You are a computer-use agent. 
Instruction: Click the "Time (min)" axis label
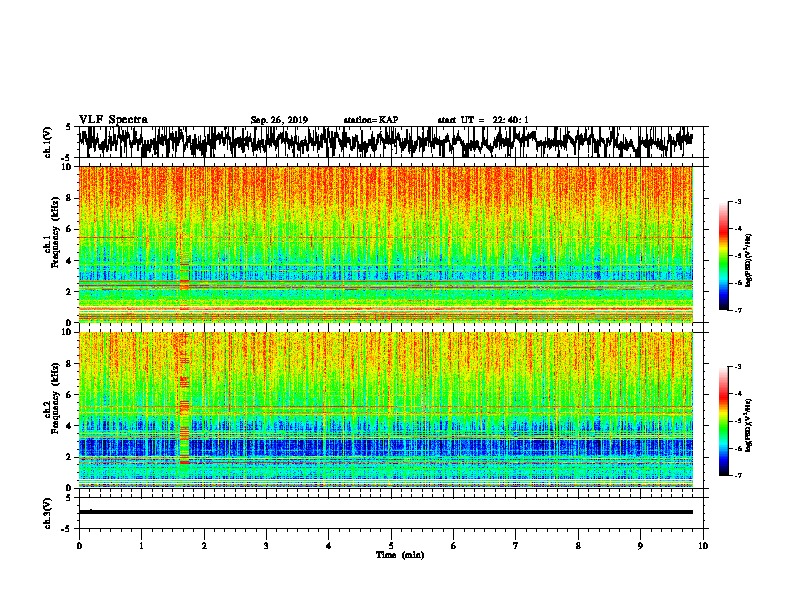coord(400,555)
